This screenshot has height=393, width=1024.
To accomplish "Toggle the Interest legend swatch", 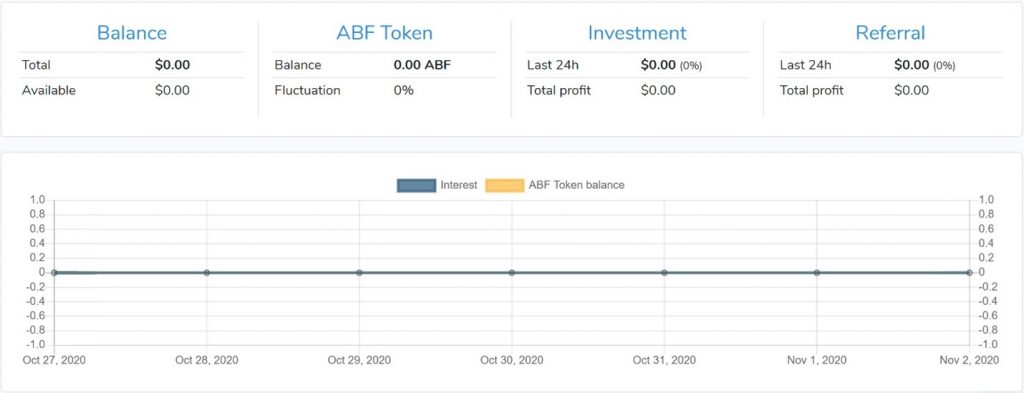I will click(x=416, y=185).
